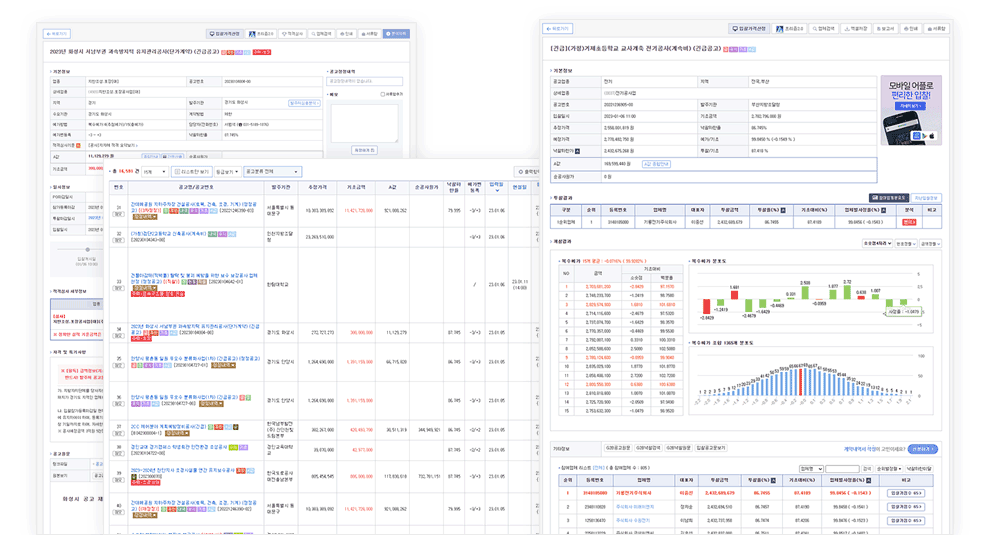Screen dimensions: 989x535
Task: Open the 등급보기 dropdown
Action: click(x=227, y=172)
